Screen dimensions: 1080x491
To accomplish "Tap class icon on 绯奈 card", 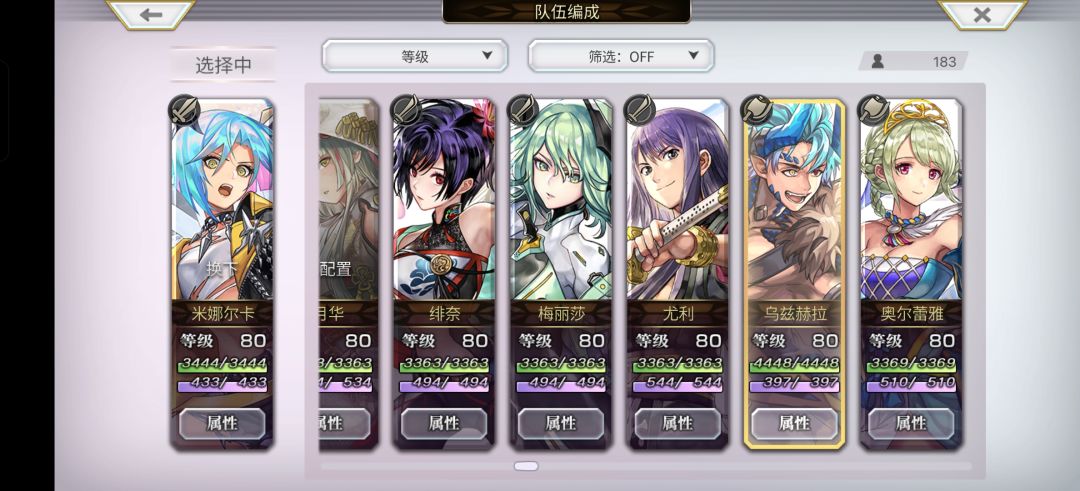I will coord(406,110).
